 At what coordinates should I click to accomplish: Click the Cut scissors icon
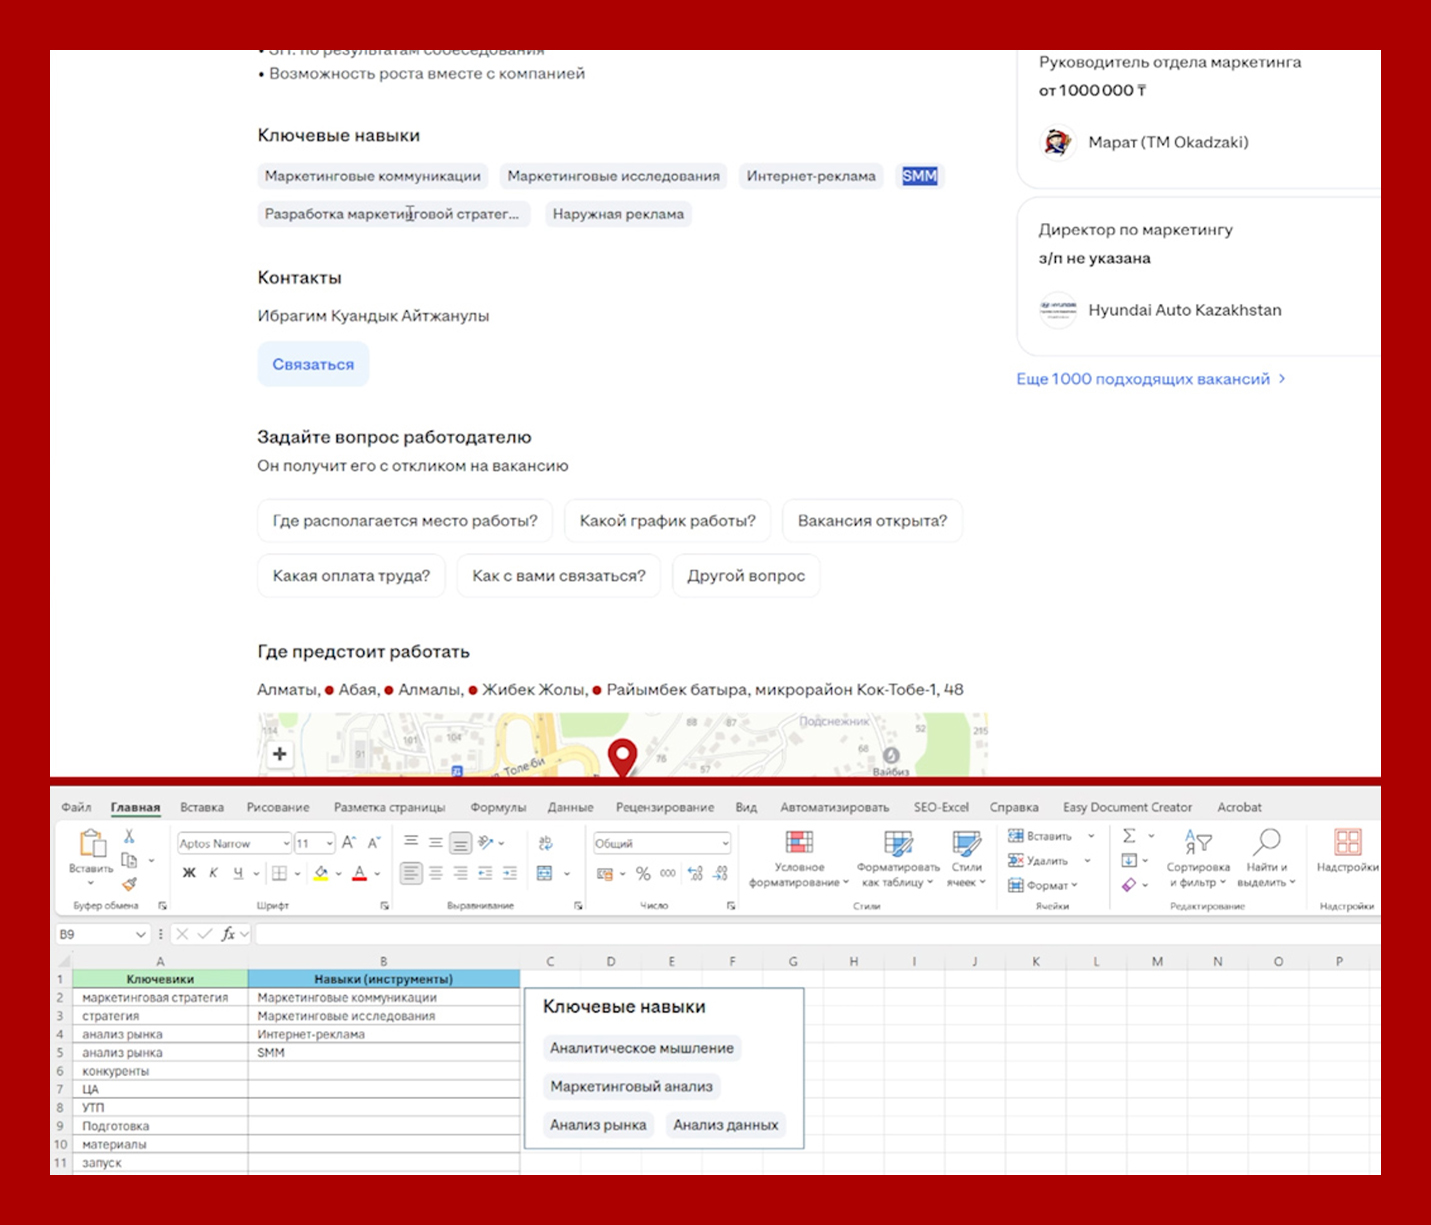click(129, 837)
